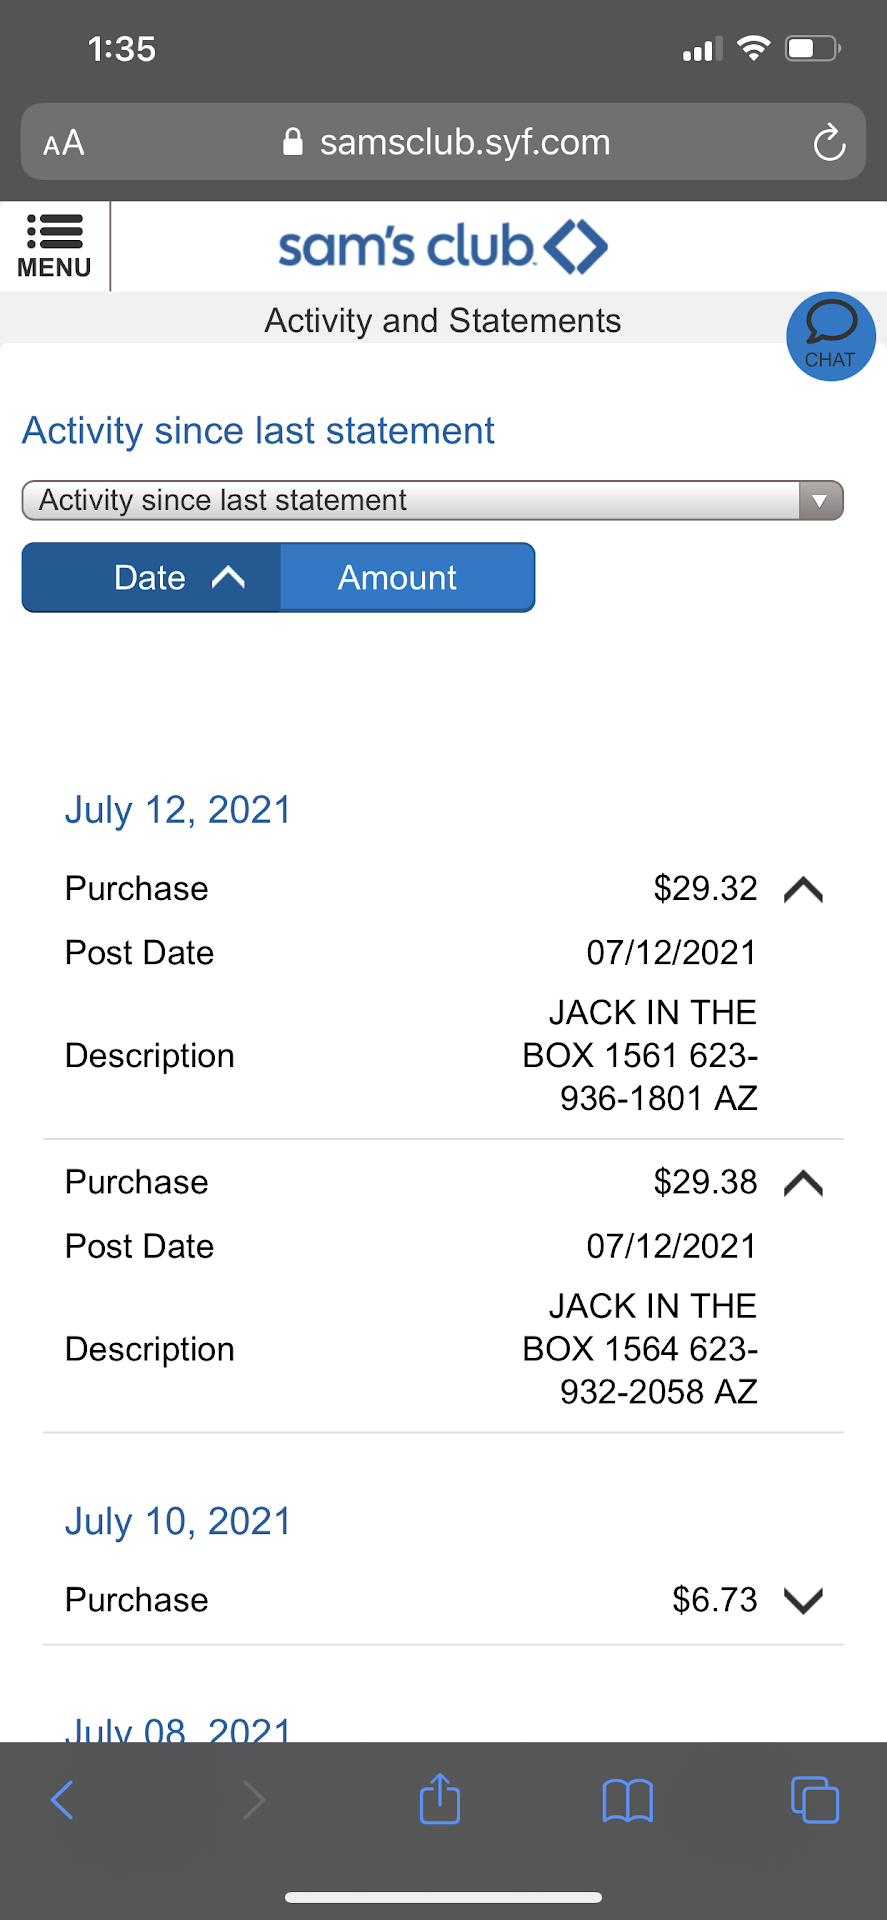Screen dimensions: 887x1920
Task: Go back with Safari back arrow
Action: [62, 1800]
